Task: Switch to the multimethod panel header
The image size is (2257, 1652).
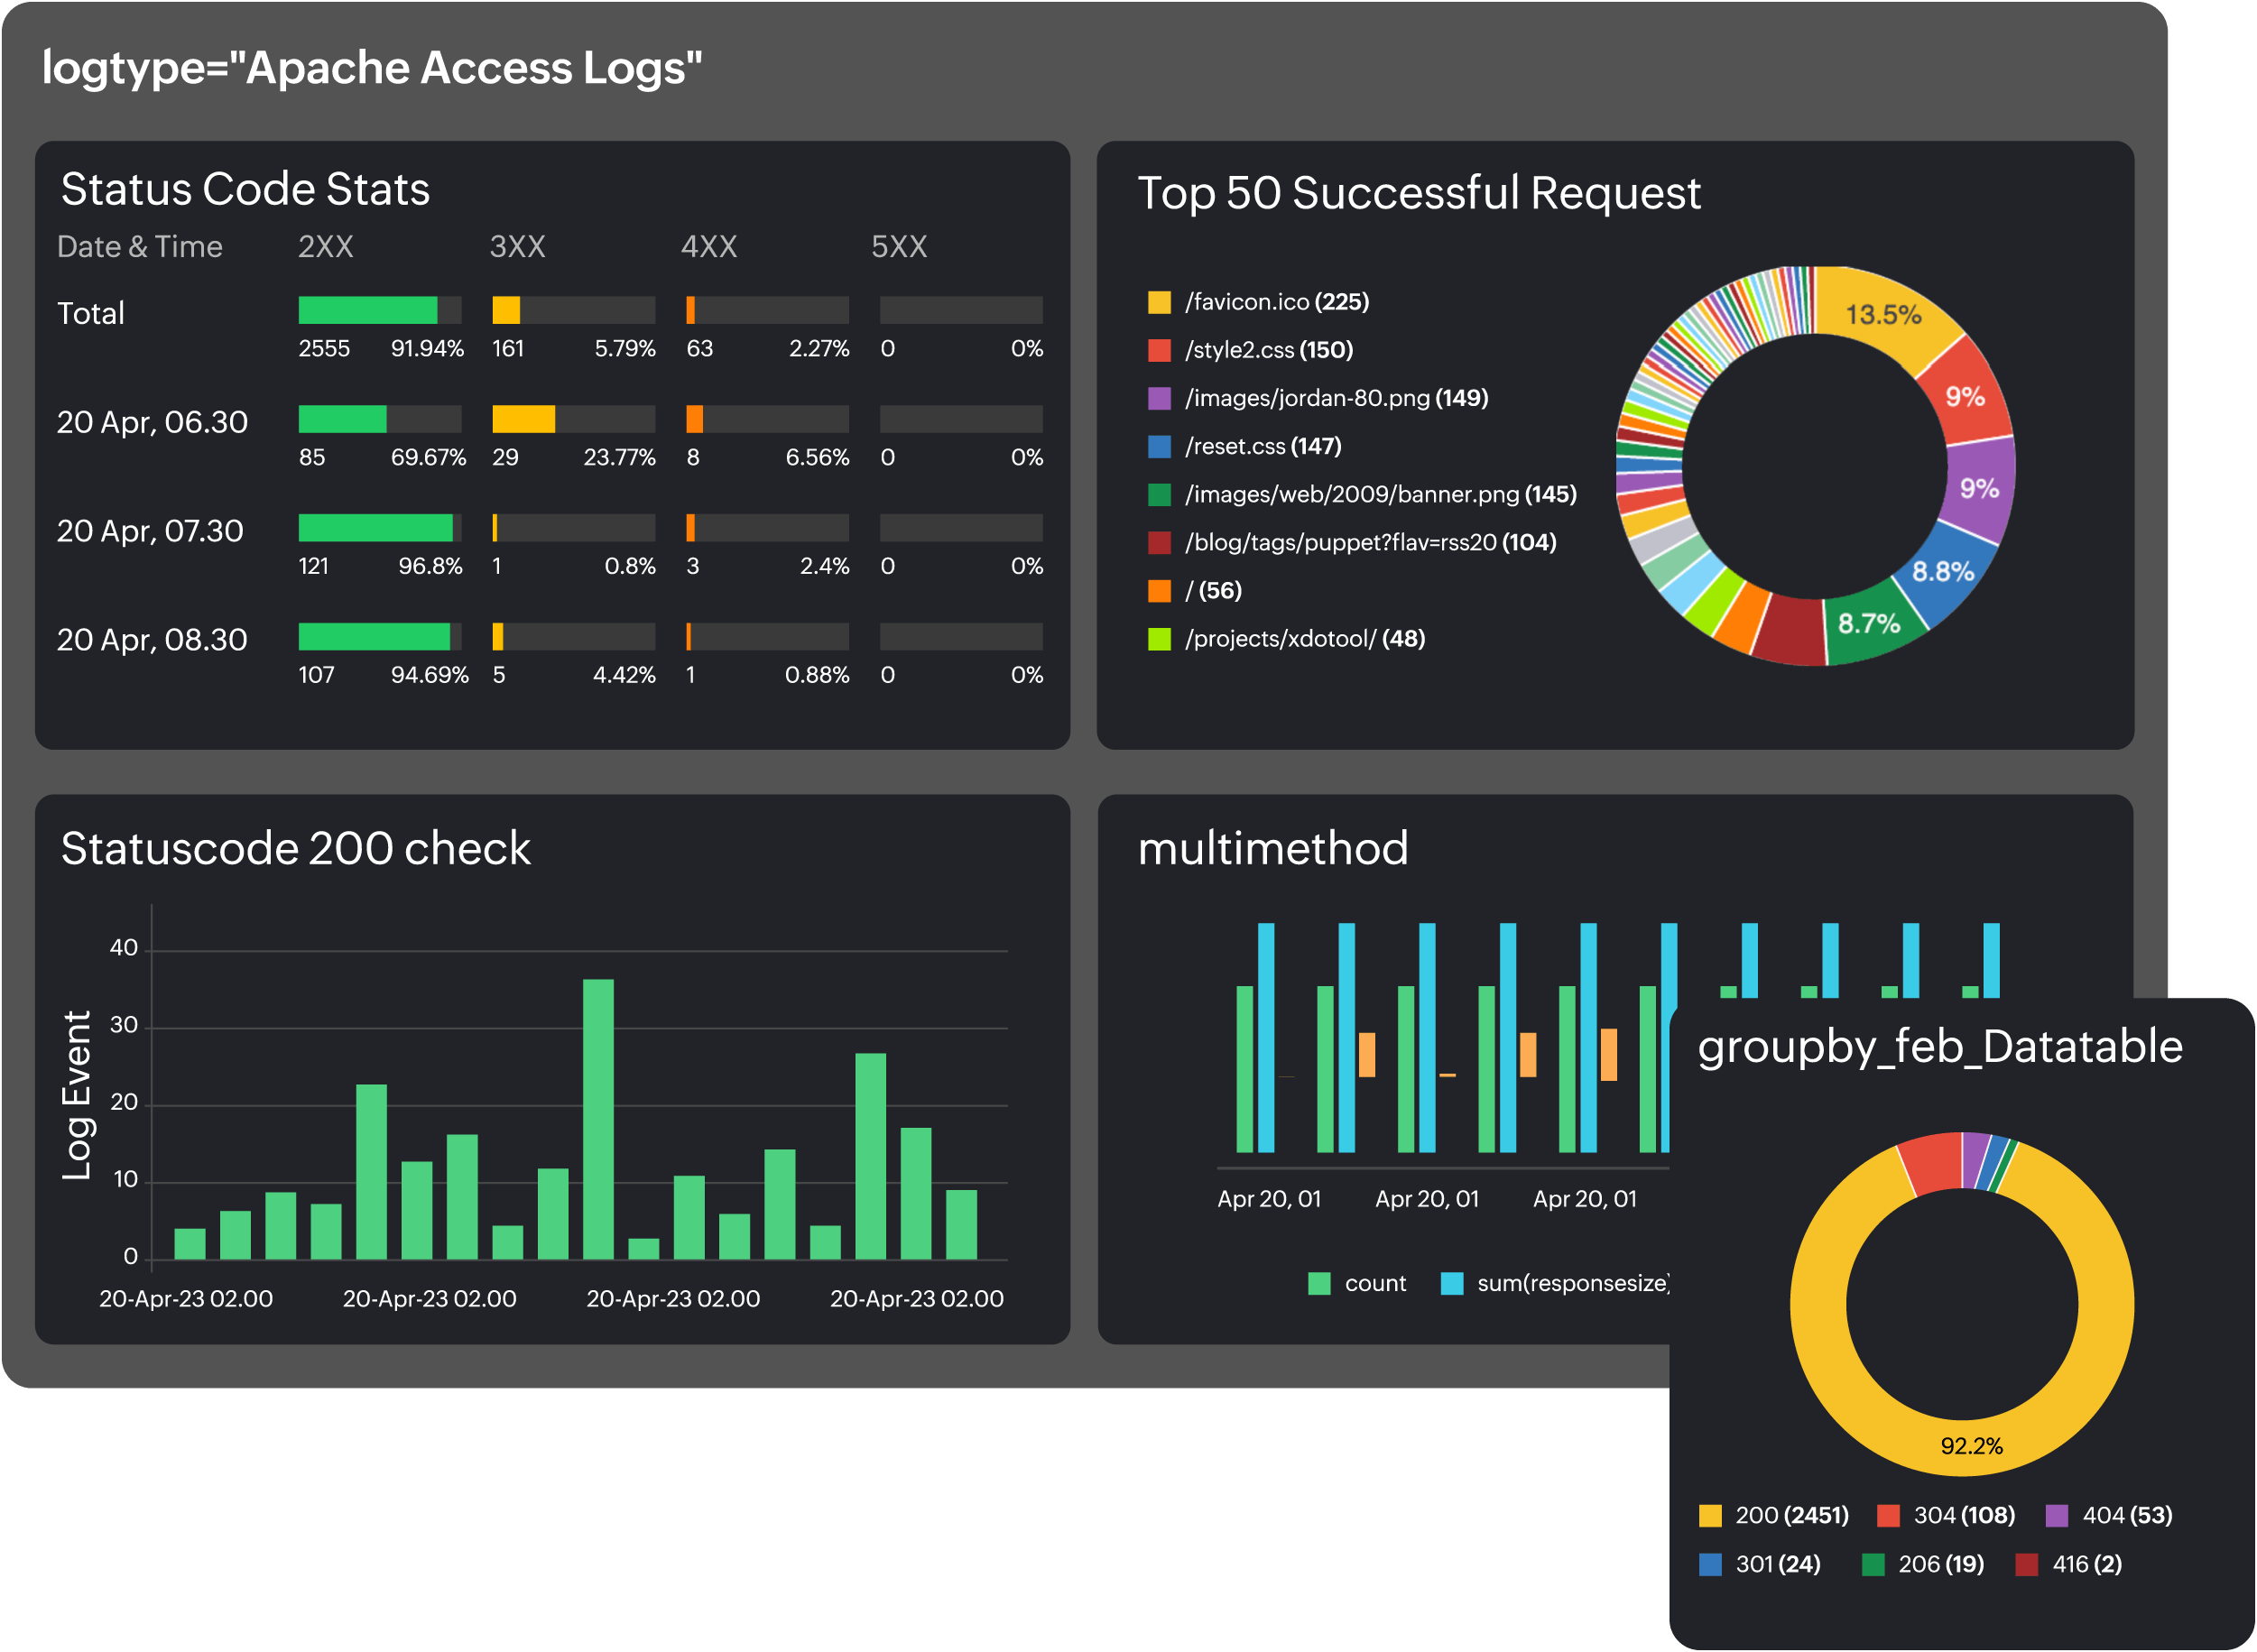Action: (1275, 849)
